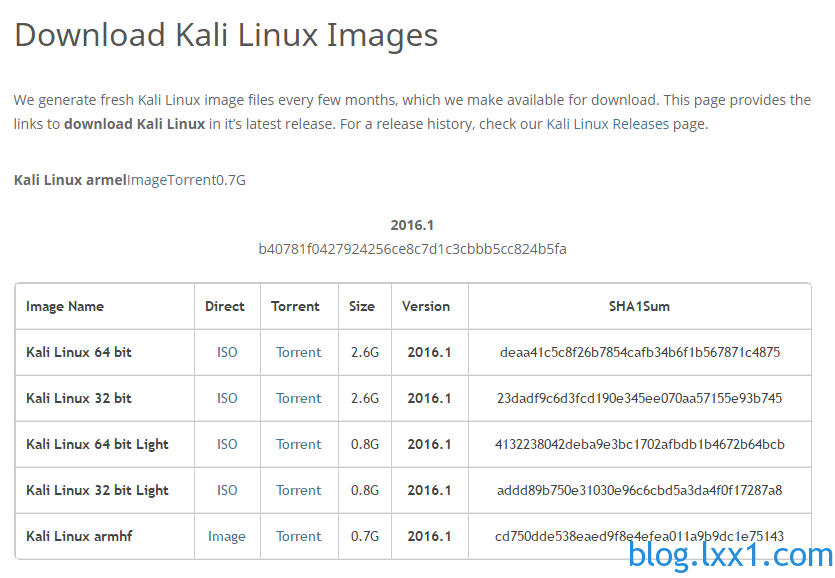Select the SHA1Sum of Kali Linux 64 bit
Screen dimensions: 835x578
[640, 352]
